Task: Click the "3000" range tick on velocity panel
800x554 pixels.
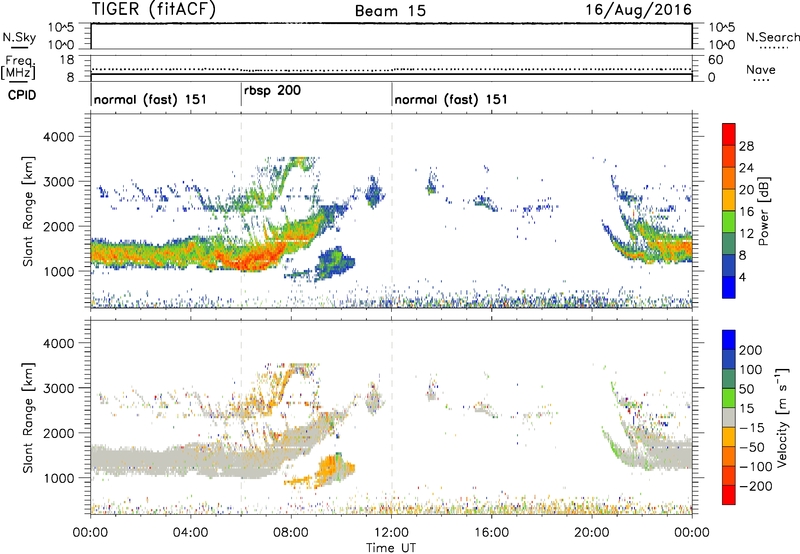Action: pos(59,388)
